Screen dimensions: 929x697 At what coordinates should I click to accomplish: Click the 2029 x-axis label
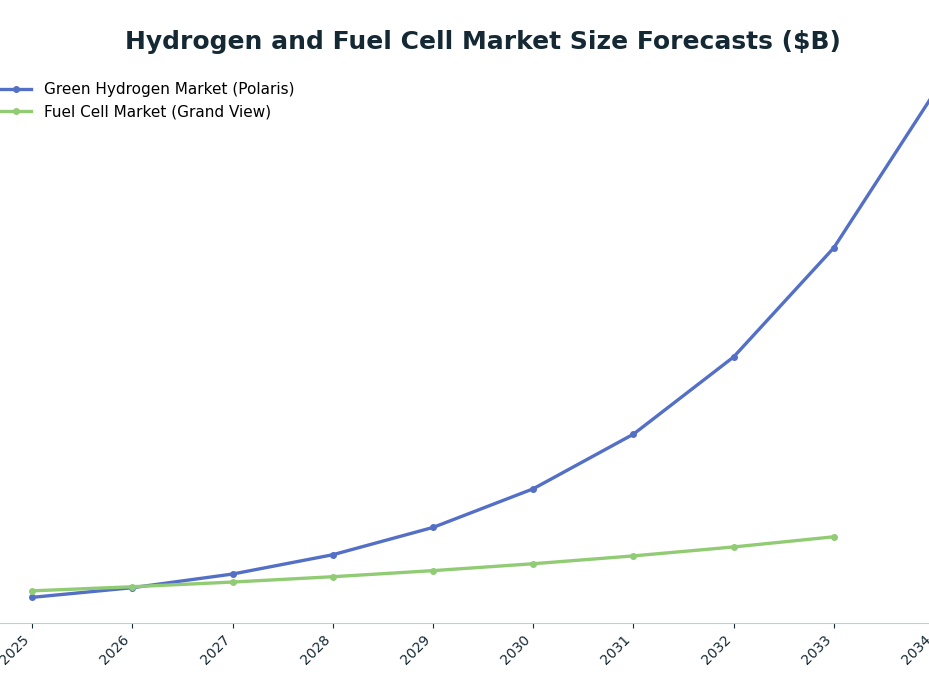415,650
